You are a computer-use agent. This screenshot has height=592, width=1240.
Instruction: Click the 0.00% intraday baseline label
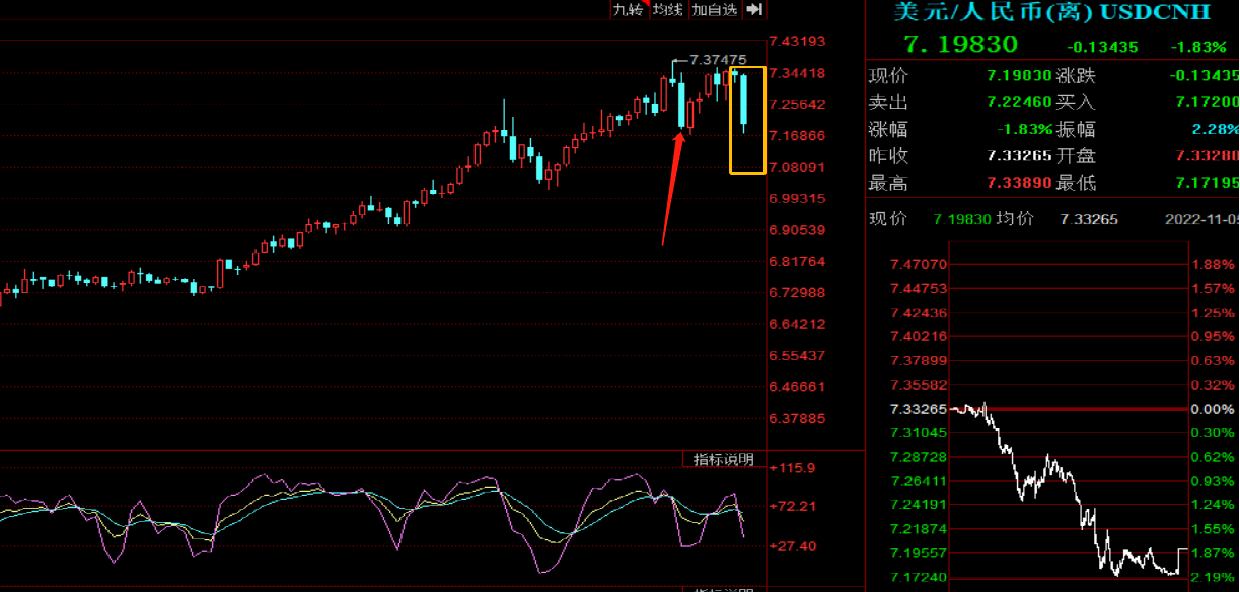(x=1211, y=409)
